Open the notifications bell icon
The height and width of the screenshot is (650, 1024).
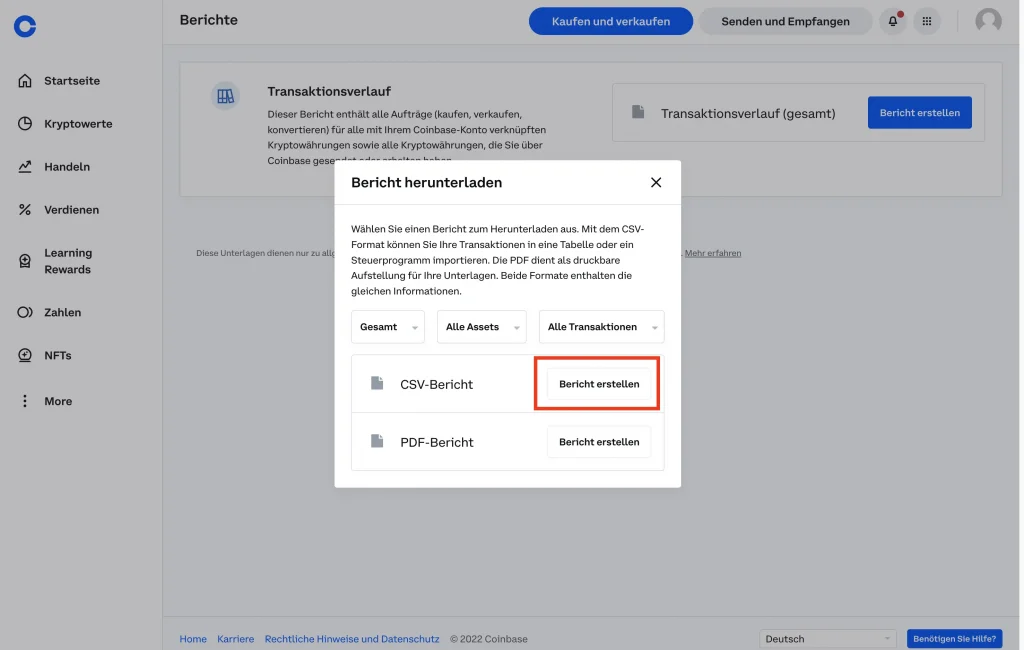pyautogui.click(x=892, y=21)
